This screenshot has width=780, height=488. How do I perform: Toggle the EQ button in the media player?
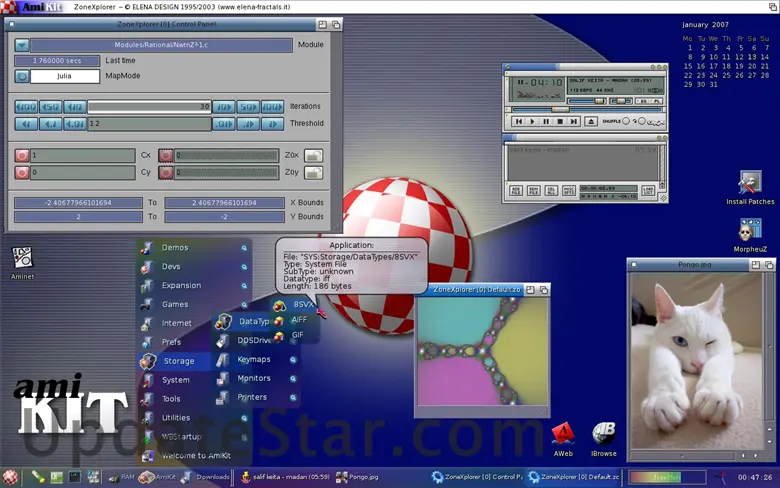pos(643,101)
